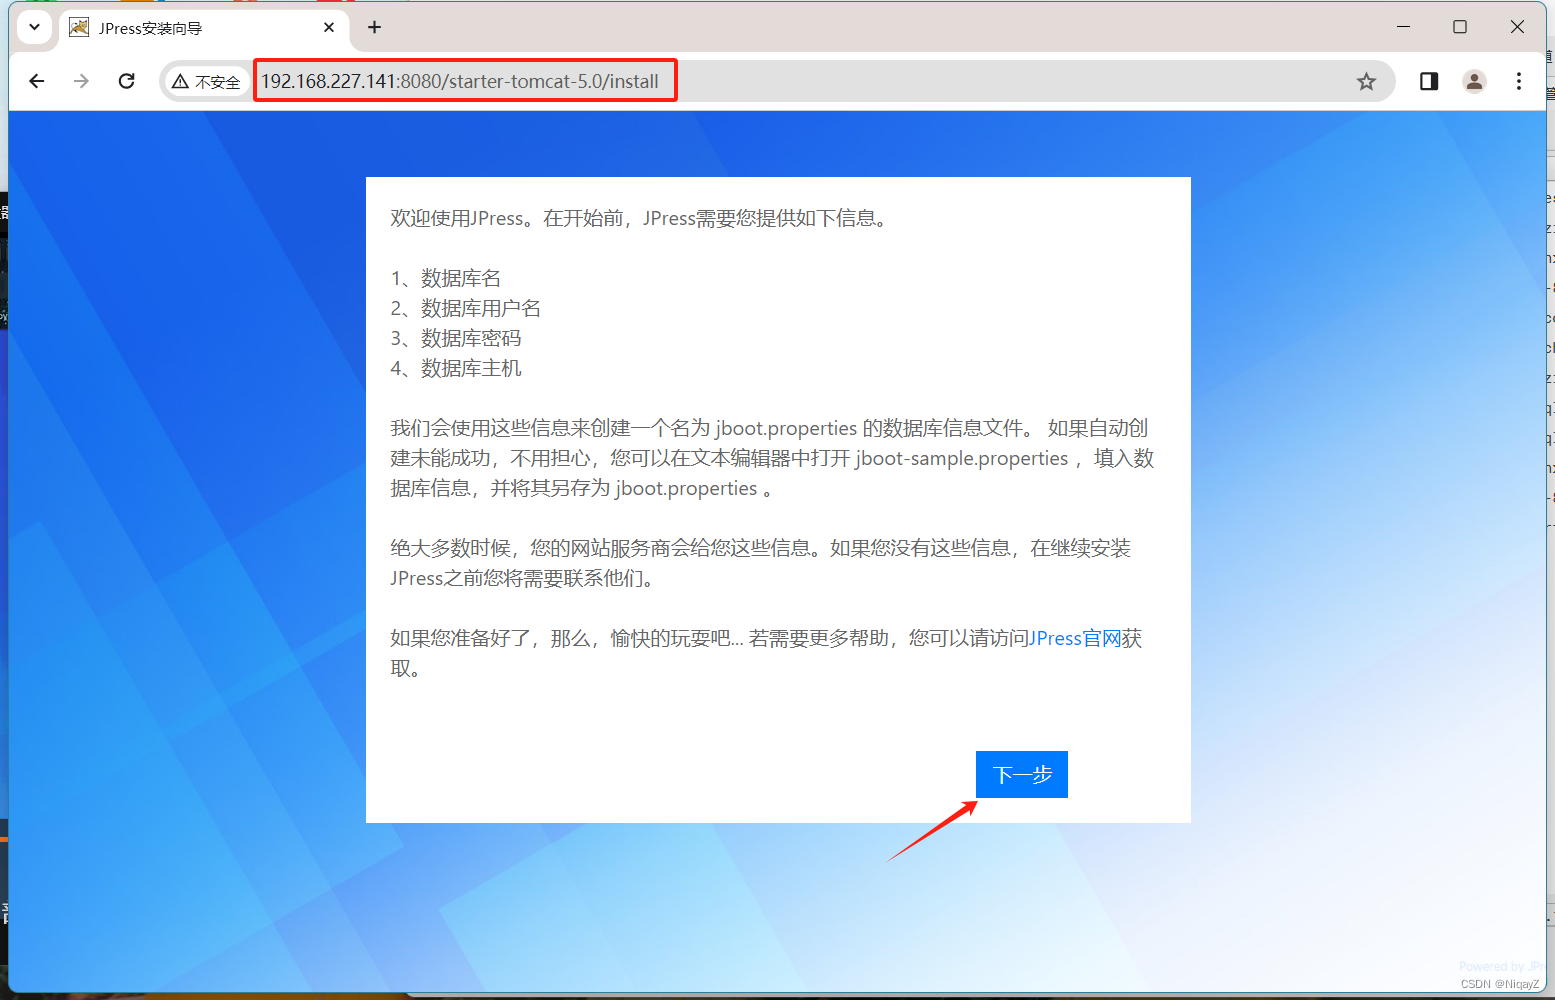Open the user profile avatar menu
This screenshot has height=1000, width=1555.
[x=1474, y=81]
